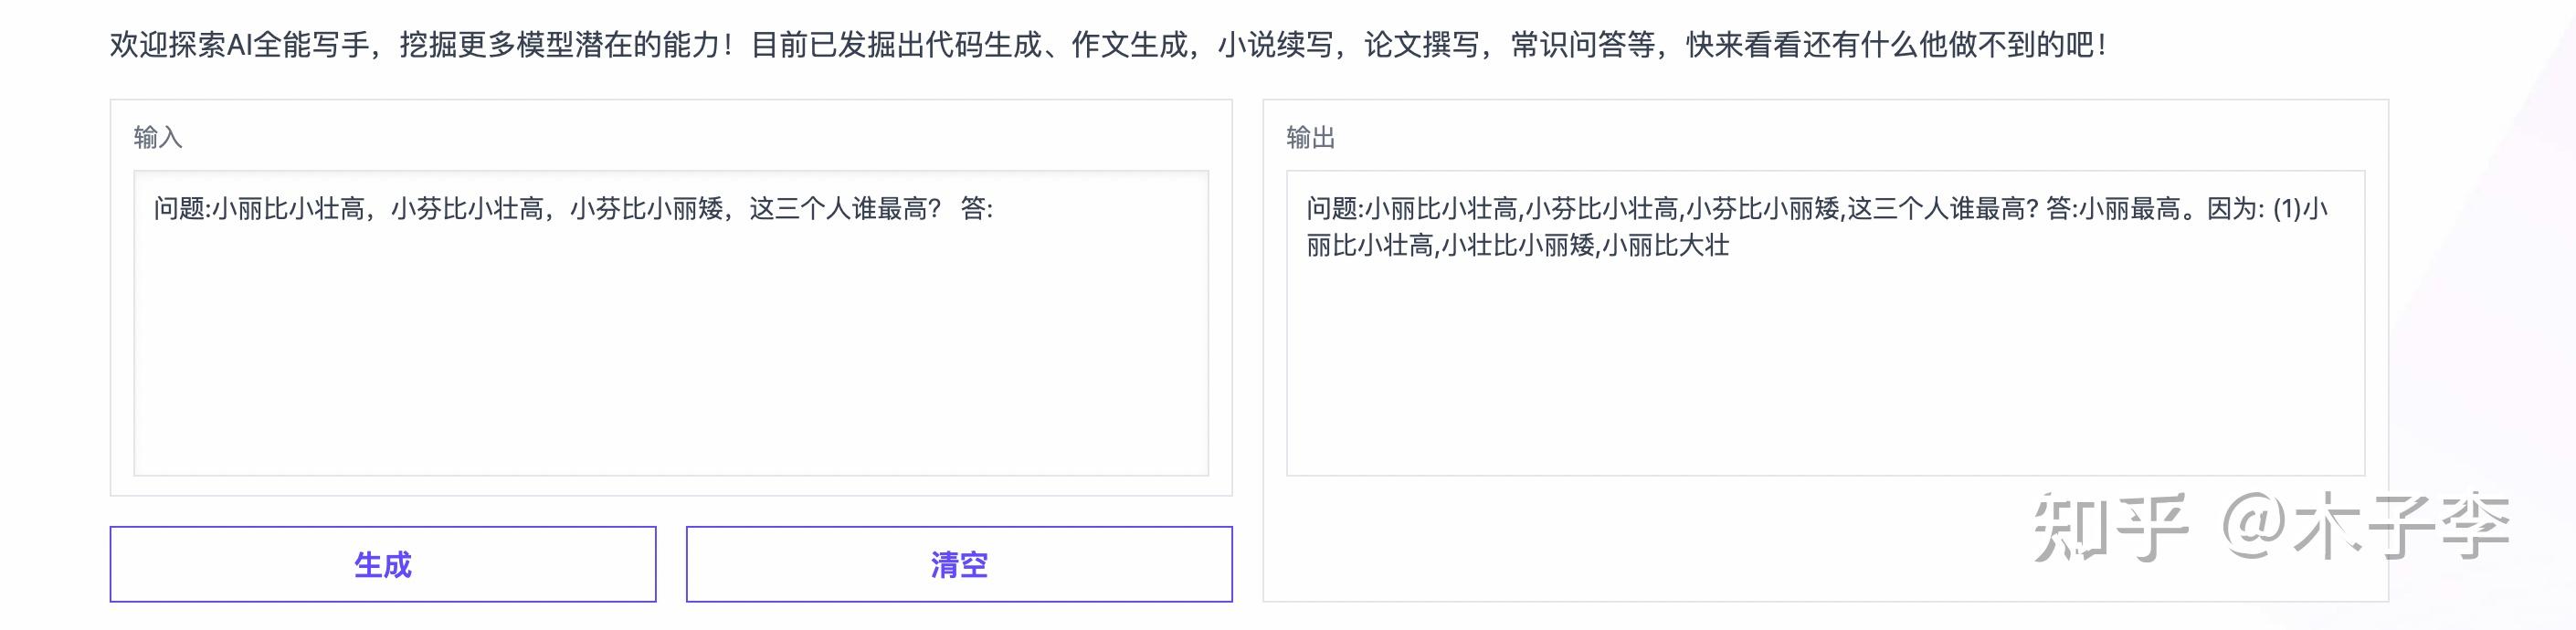This screenshot has width=2576, height=630.
Task: Click the 知乎 watermark logo
Action: click(2110, 526)
